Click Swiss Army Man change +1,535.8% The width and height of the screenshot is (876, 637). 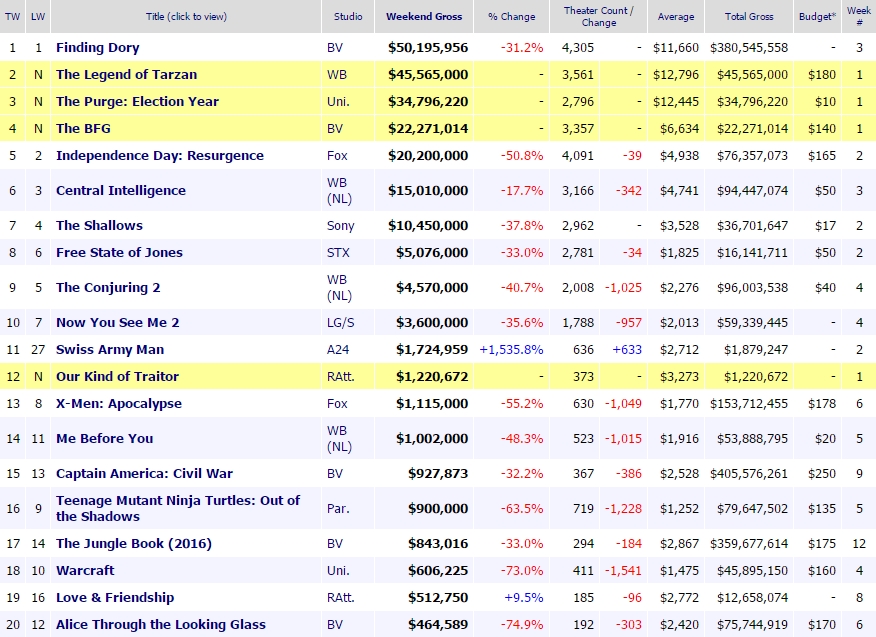pos(511,349)
